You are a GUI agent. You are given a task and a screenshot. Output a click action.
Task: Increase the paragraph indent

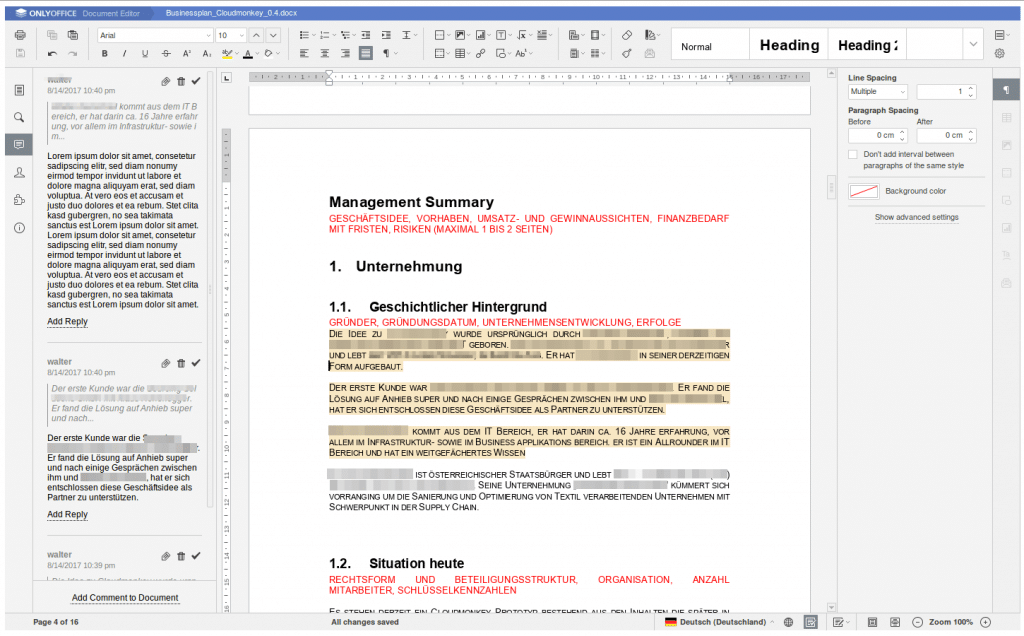coord(386,35)
